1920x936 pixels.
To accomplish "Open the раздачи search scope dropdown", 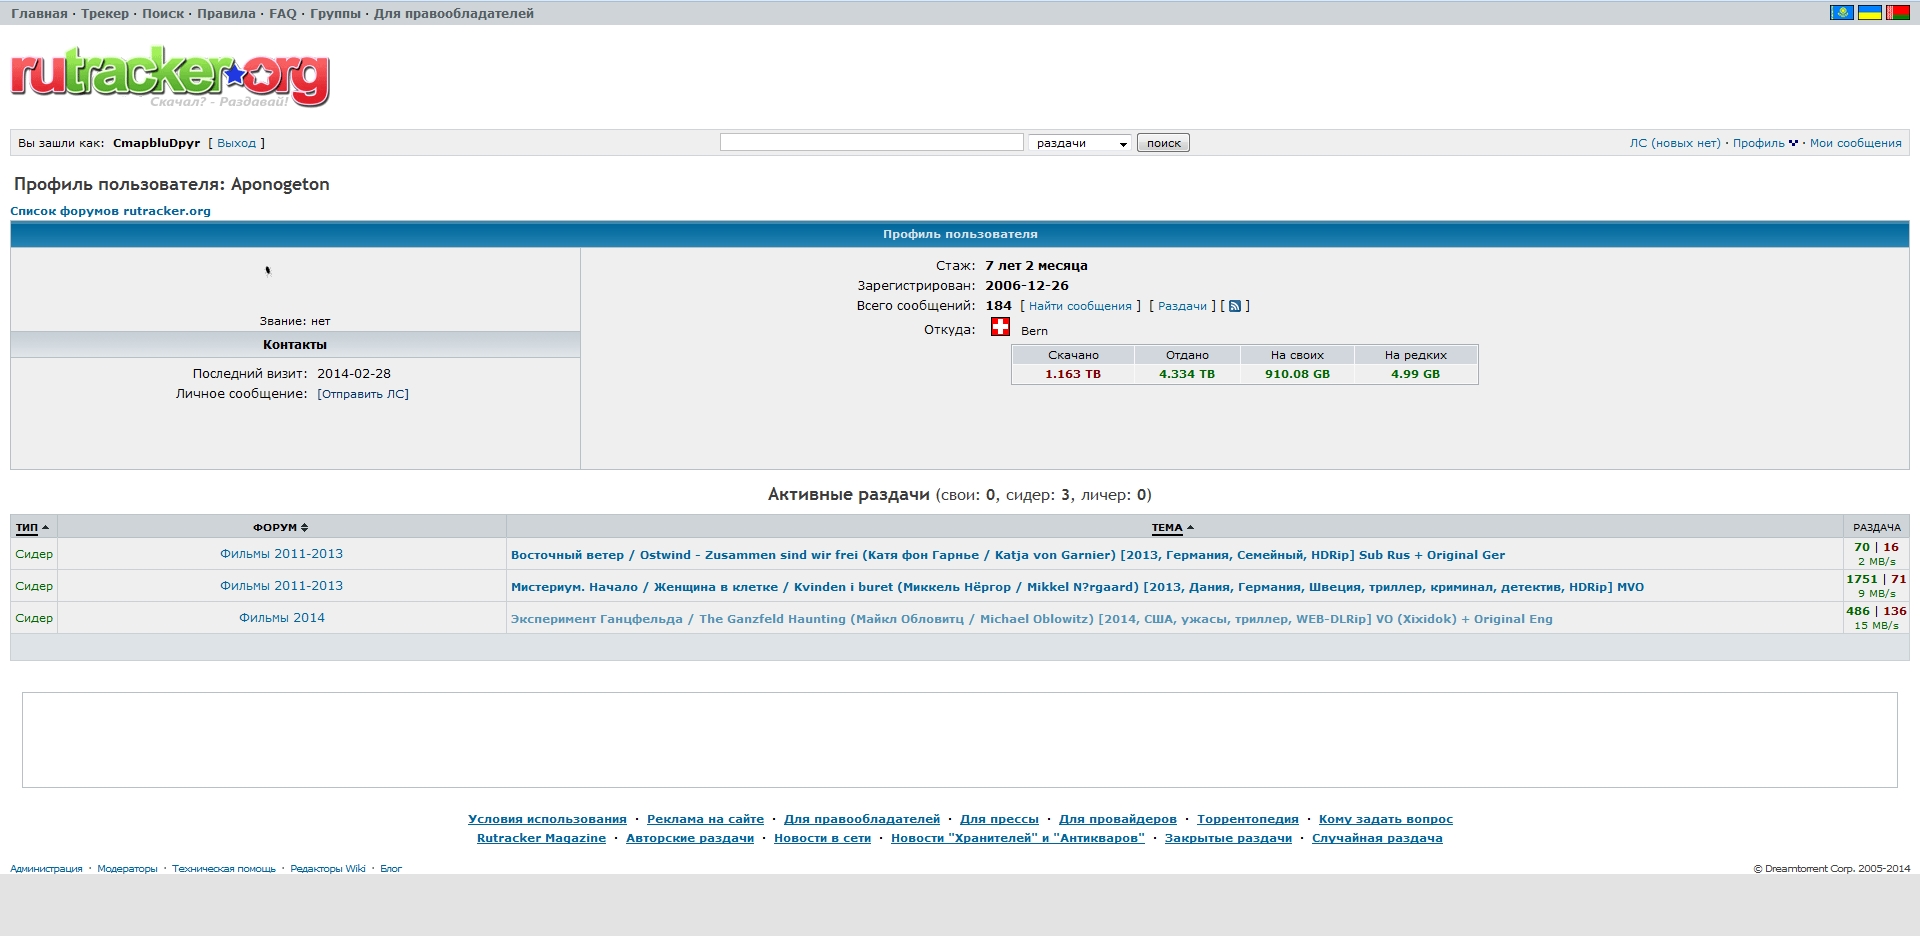I will pos(1080,143).
